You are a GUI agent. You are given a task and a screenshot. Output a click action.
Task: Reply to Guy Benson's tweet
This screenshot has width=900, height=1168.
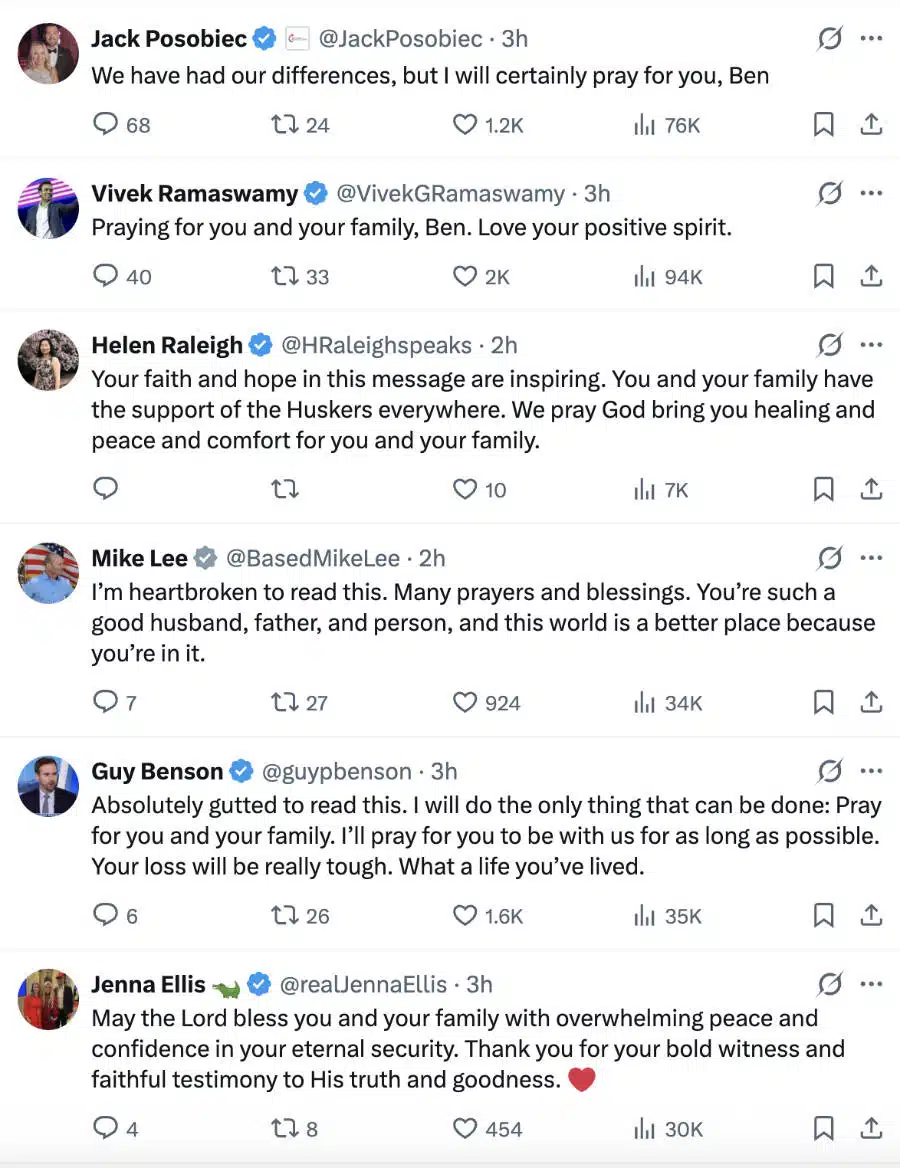pos(106,916)
